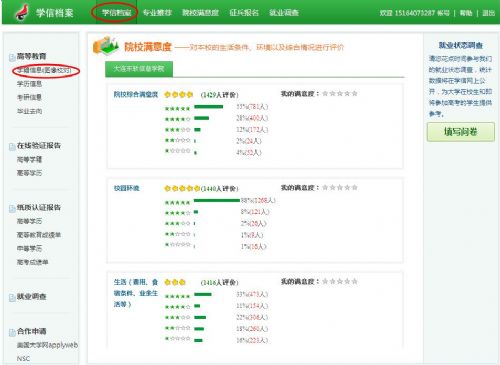Rate 生活 category with the third star
500x365 pixels.
(340, 281)
